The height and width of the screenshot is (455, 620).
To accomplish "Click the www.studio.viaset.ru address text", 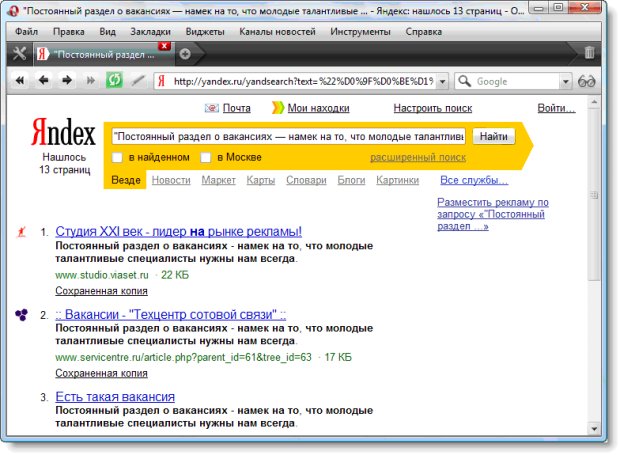I will click(x=102, y=275).
